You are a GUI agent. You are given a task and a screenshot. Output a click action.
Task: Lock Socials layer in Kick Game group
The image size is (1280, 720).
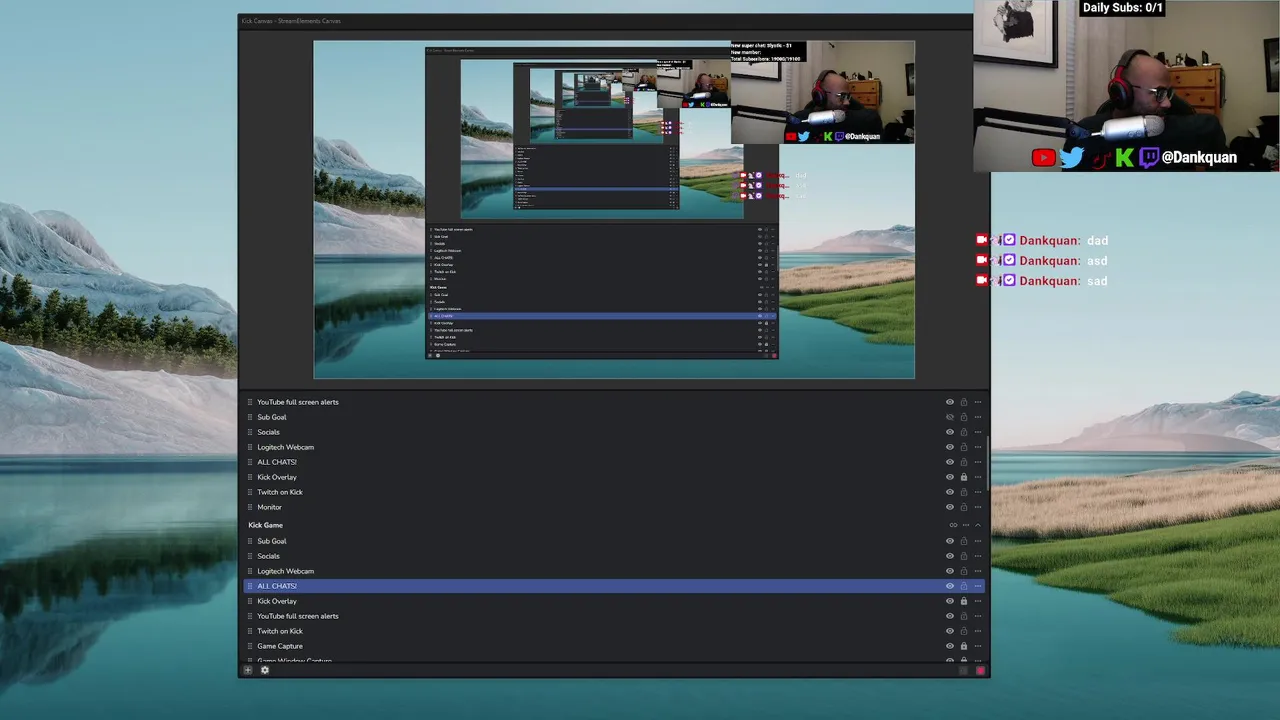[x=964, y=556]
